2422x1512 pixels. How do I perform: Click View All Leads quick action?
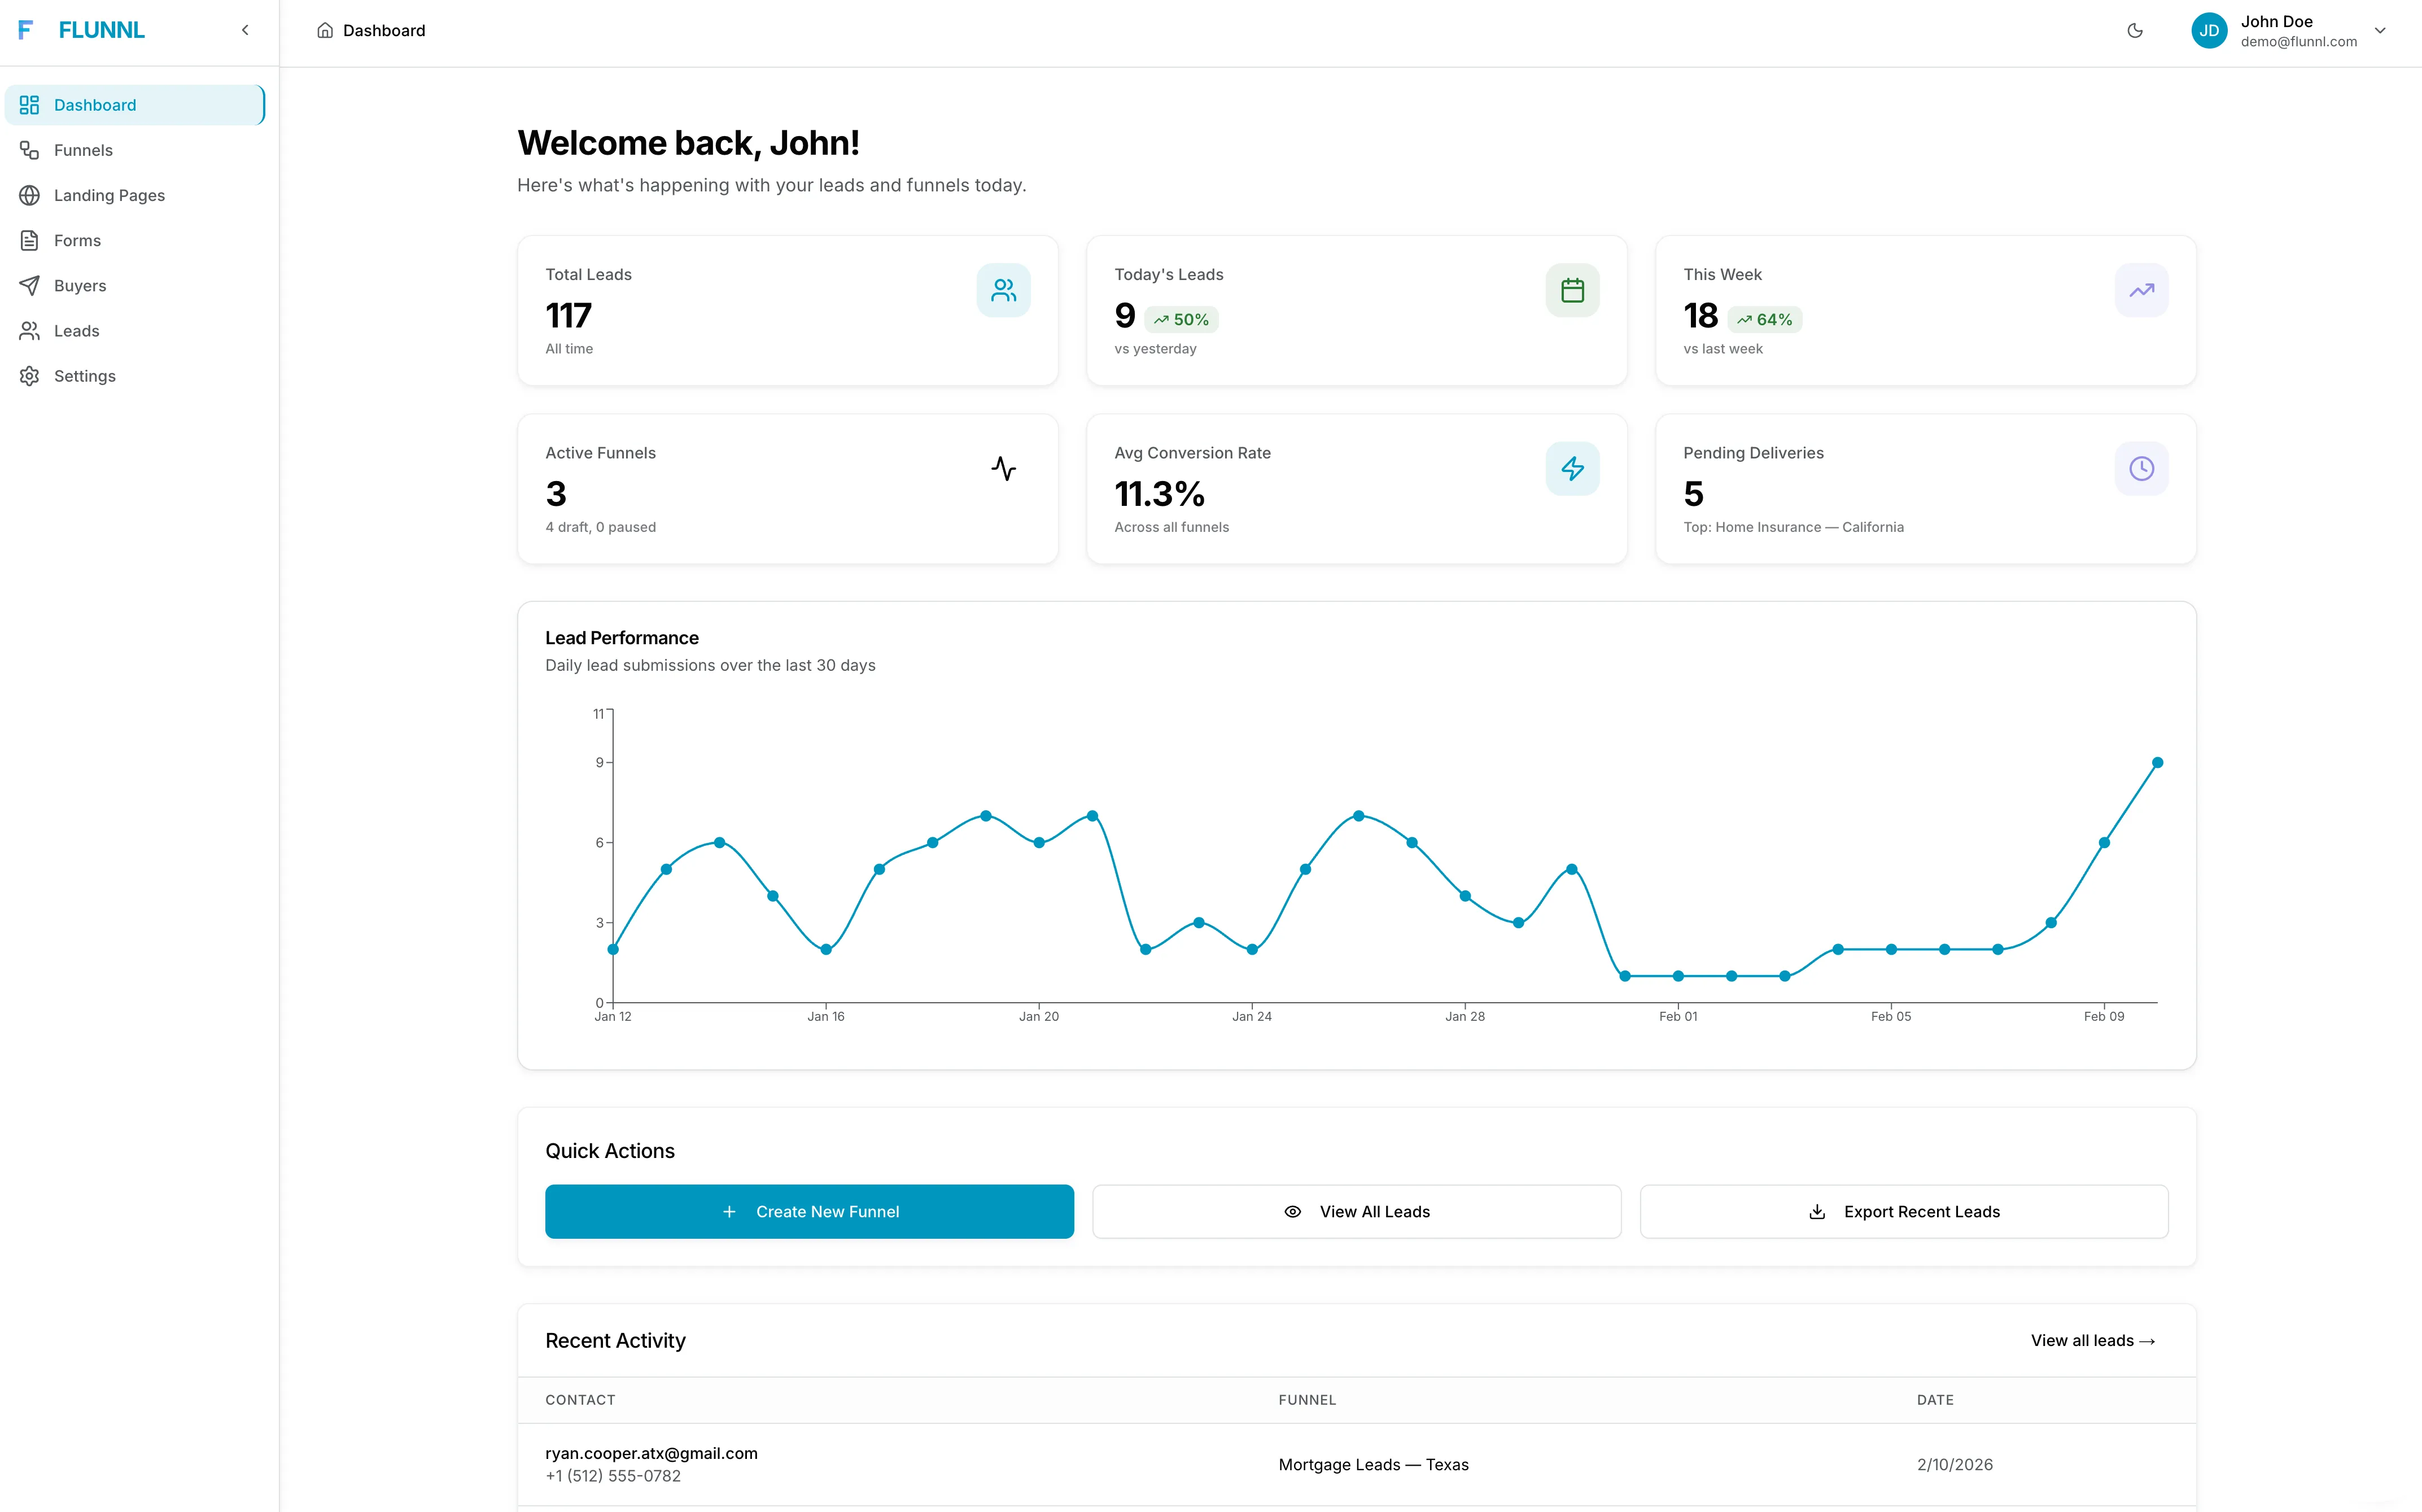pos(1356,1211)
